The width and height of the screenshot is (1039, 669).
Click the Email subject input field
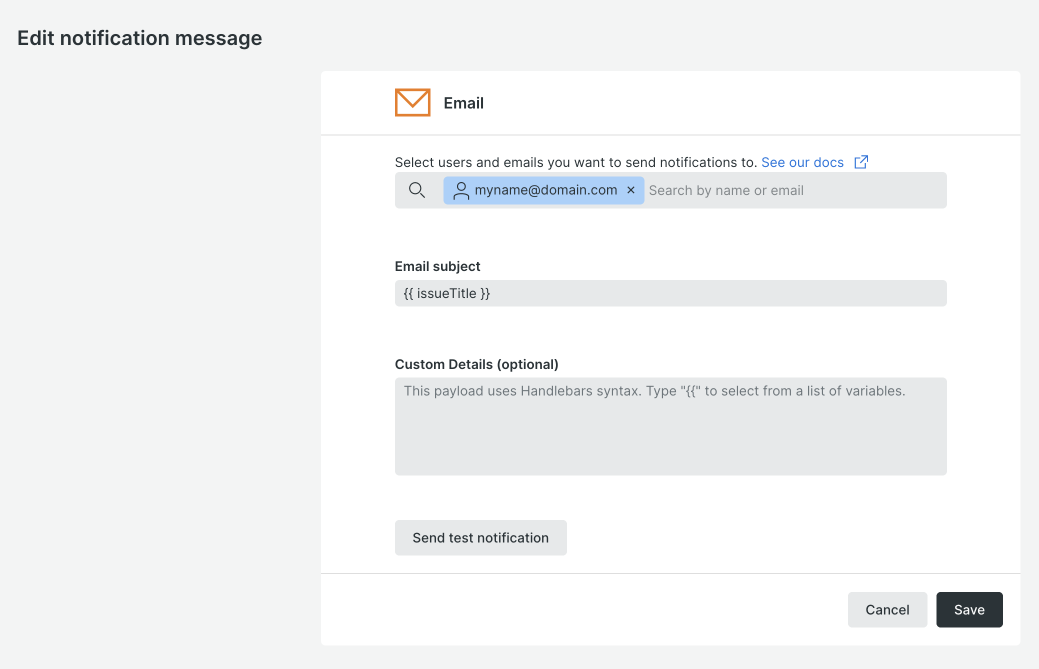click(671, 293)
